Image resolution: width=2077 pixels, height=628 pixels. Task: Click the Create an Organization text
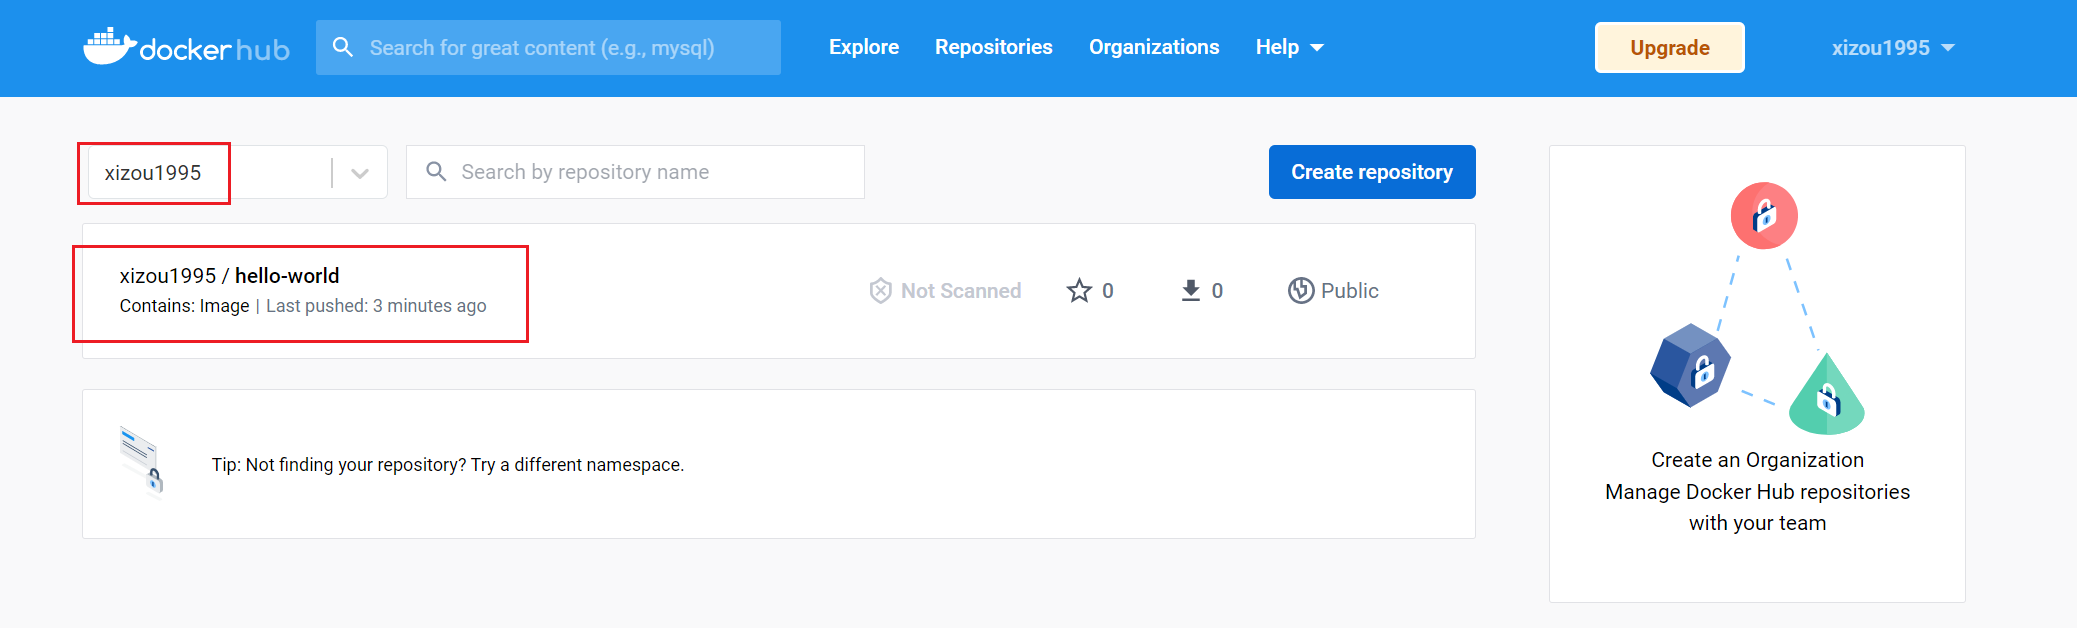pyautogui.click(x=1758, y=460)
